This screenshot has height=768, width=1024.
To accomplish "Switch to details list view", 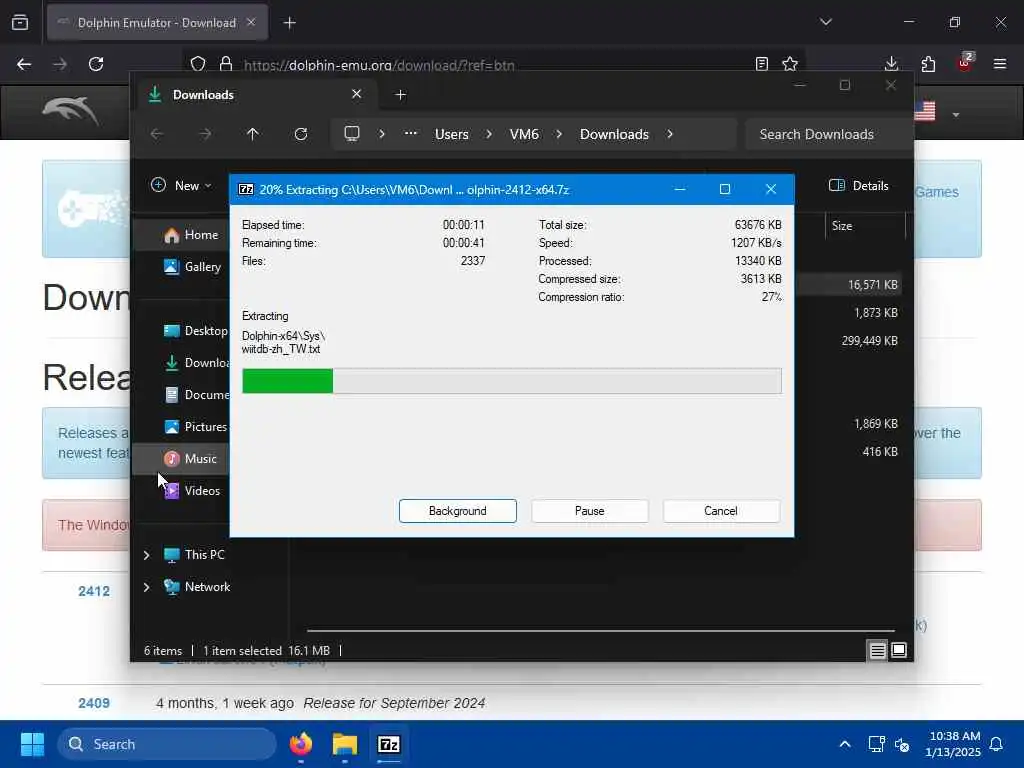I will (x=877, y=650).
